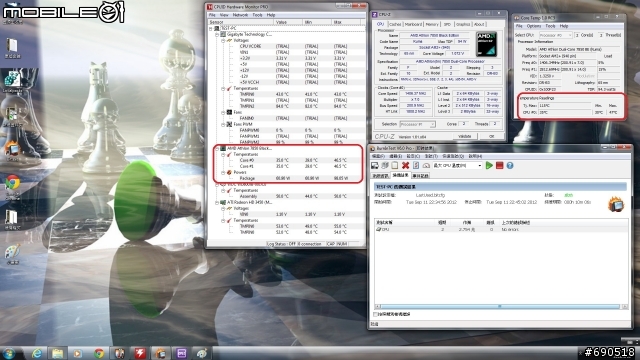640x360 pixels.
Task: Click the clipboard icon in BurnInTest toolbar
Action: [395, 165]
